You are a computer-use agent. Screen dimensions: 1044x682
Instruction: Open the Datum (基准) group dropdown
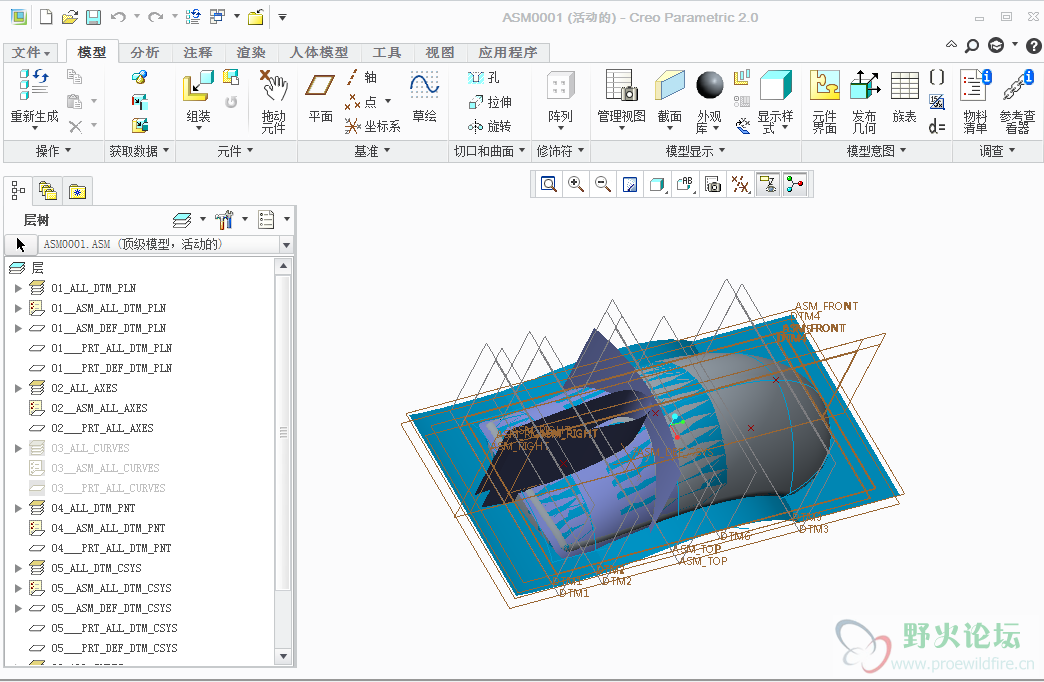372,151
